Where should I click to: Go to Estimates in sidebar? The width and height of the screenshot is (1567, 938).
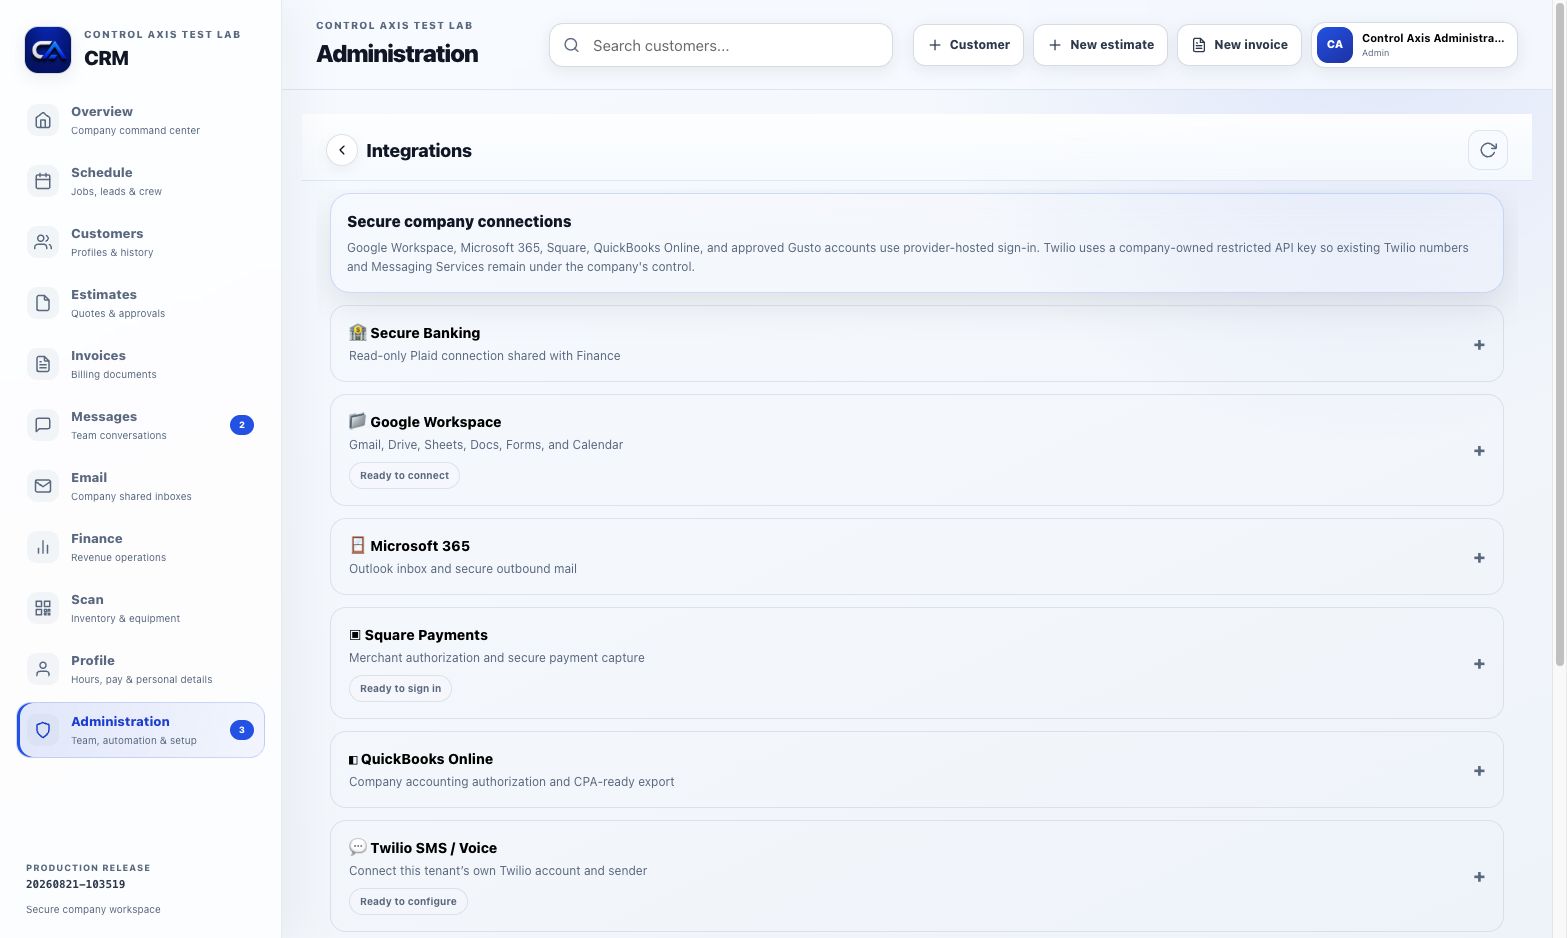point(141,303)
